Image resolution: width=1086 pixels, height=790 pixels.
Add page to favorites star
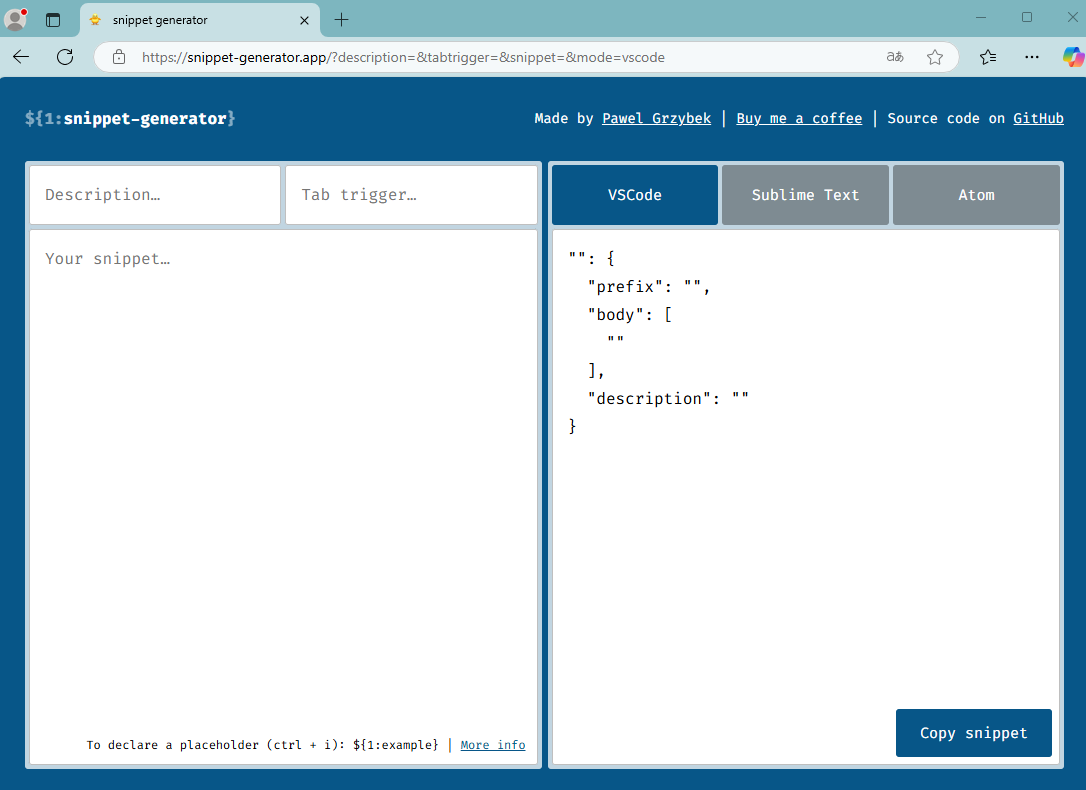pos(935,57)
